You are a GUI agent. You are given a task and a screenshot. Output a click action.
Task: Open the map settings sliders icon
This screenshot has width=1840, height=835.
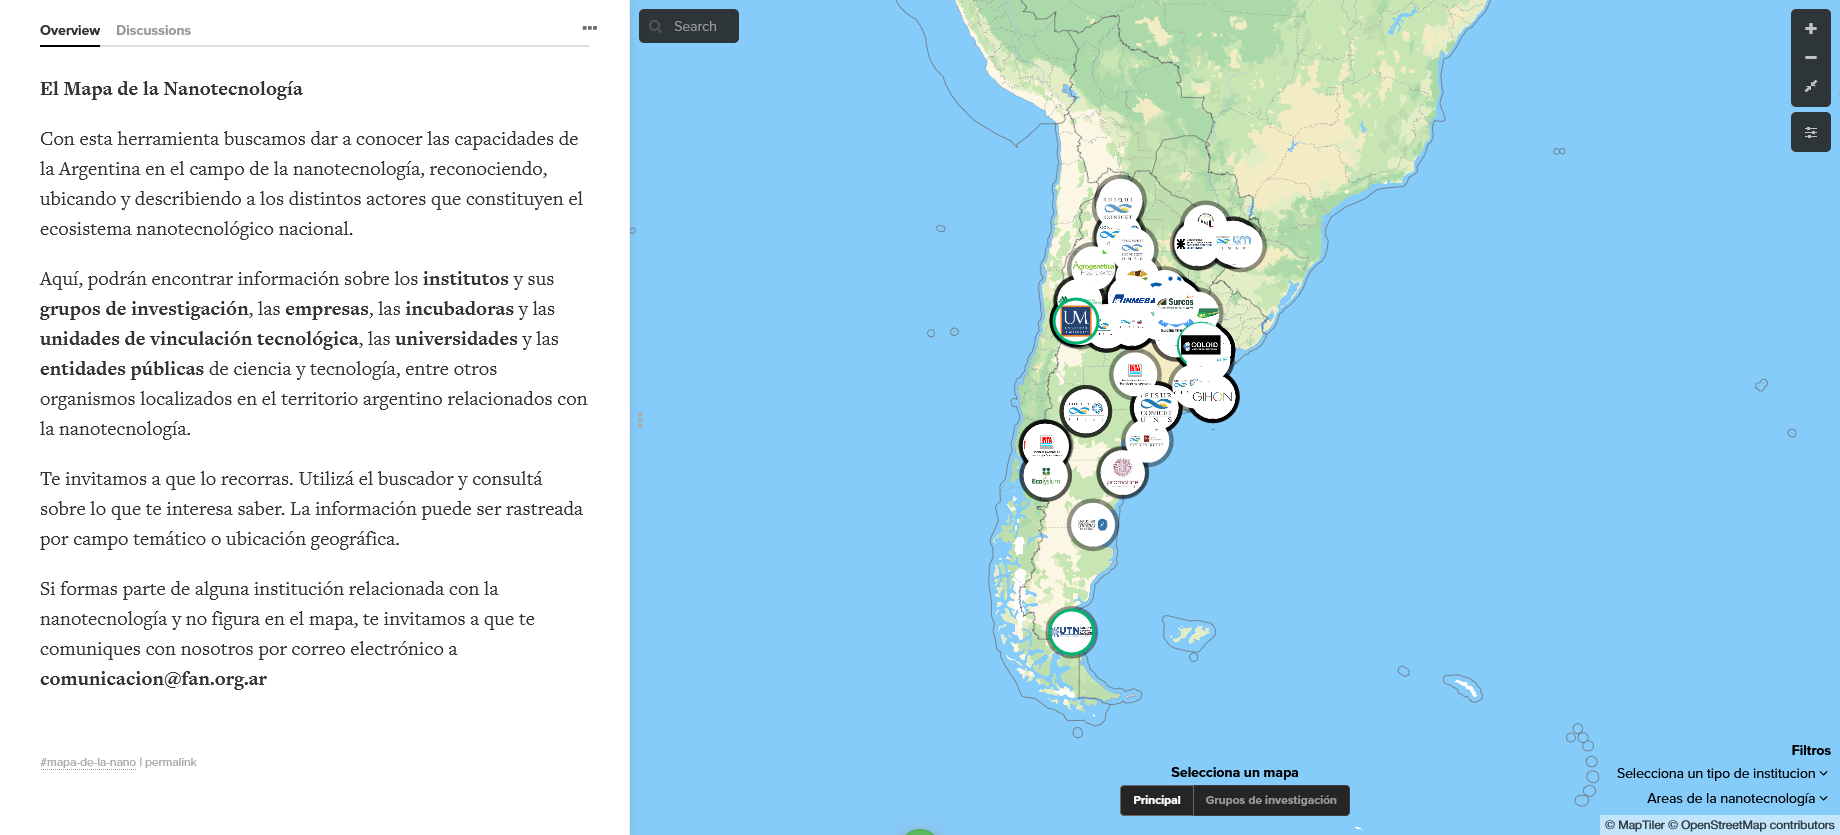click(x=1810, y=132)
